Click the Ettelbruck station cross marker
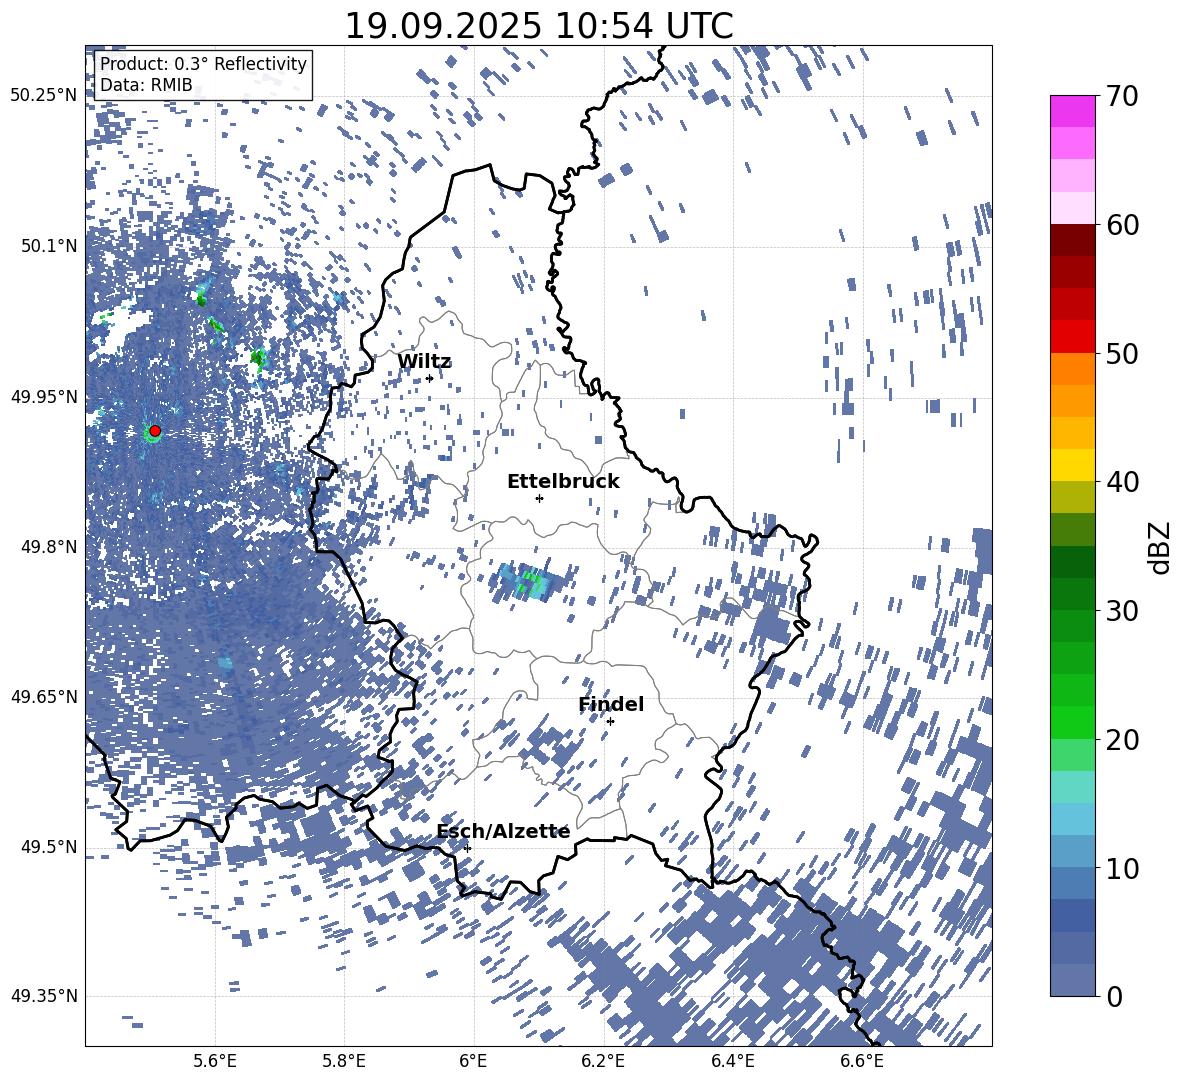Image resolution: width=1184 pixels, height=1081 pixels. [x=539, y=498]
